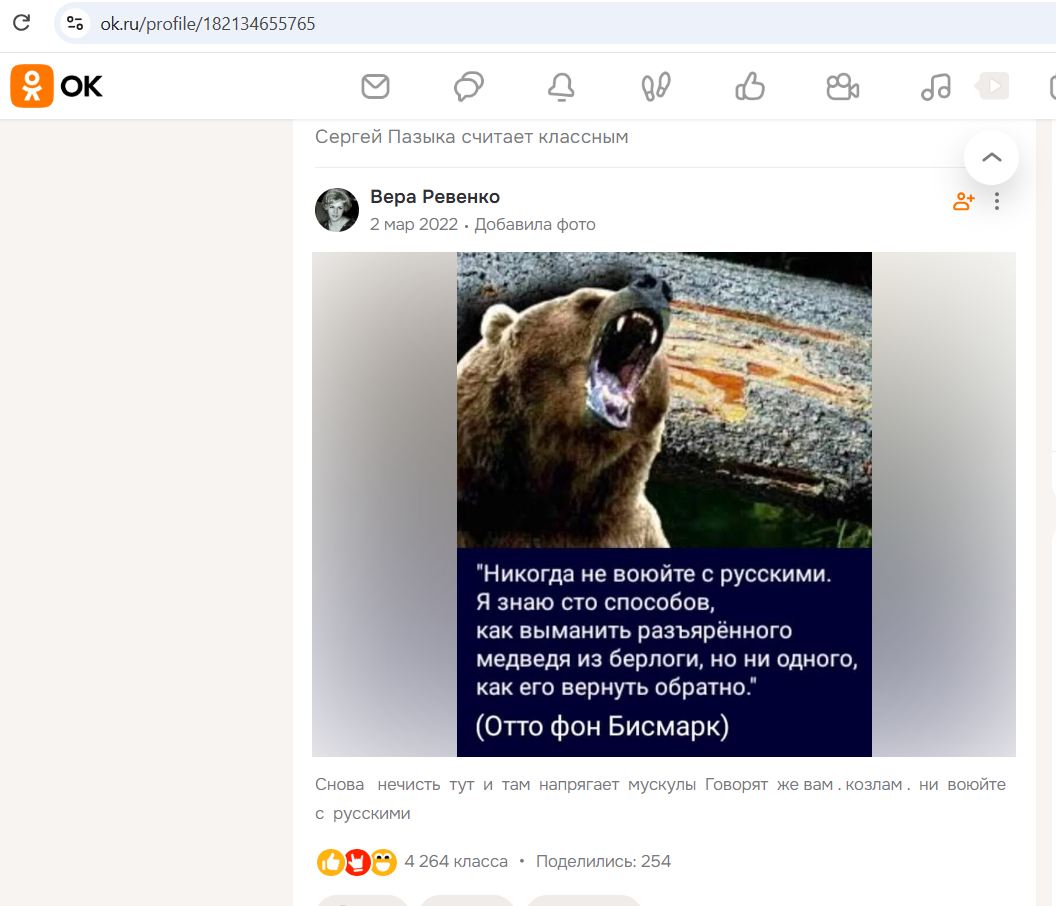Click the red heart-hand reaction icon
Screen dimensions: 1056x906
pyautogui.click(x=357, y=862)
